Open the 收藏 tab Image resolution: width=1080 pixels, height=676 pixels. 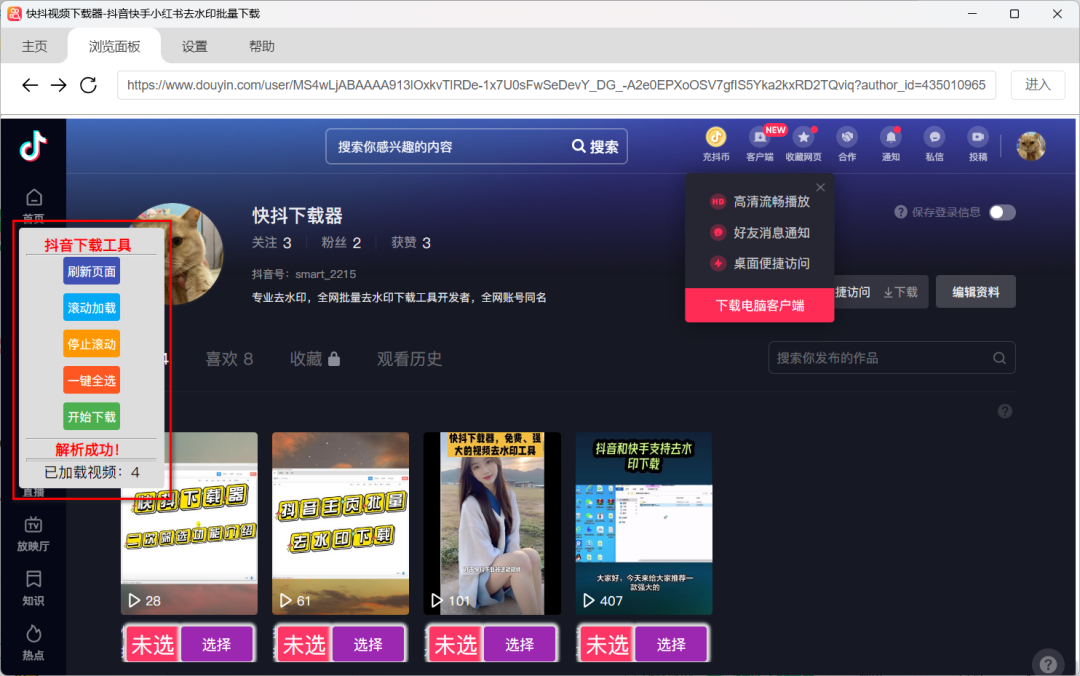click(315, 358)
